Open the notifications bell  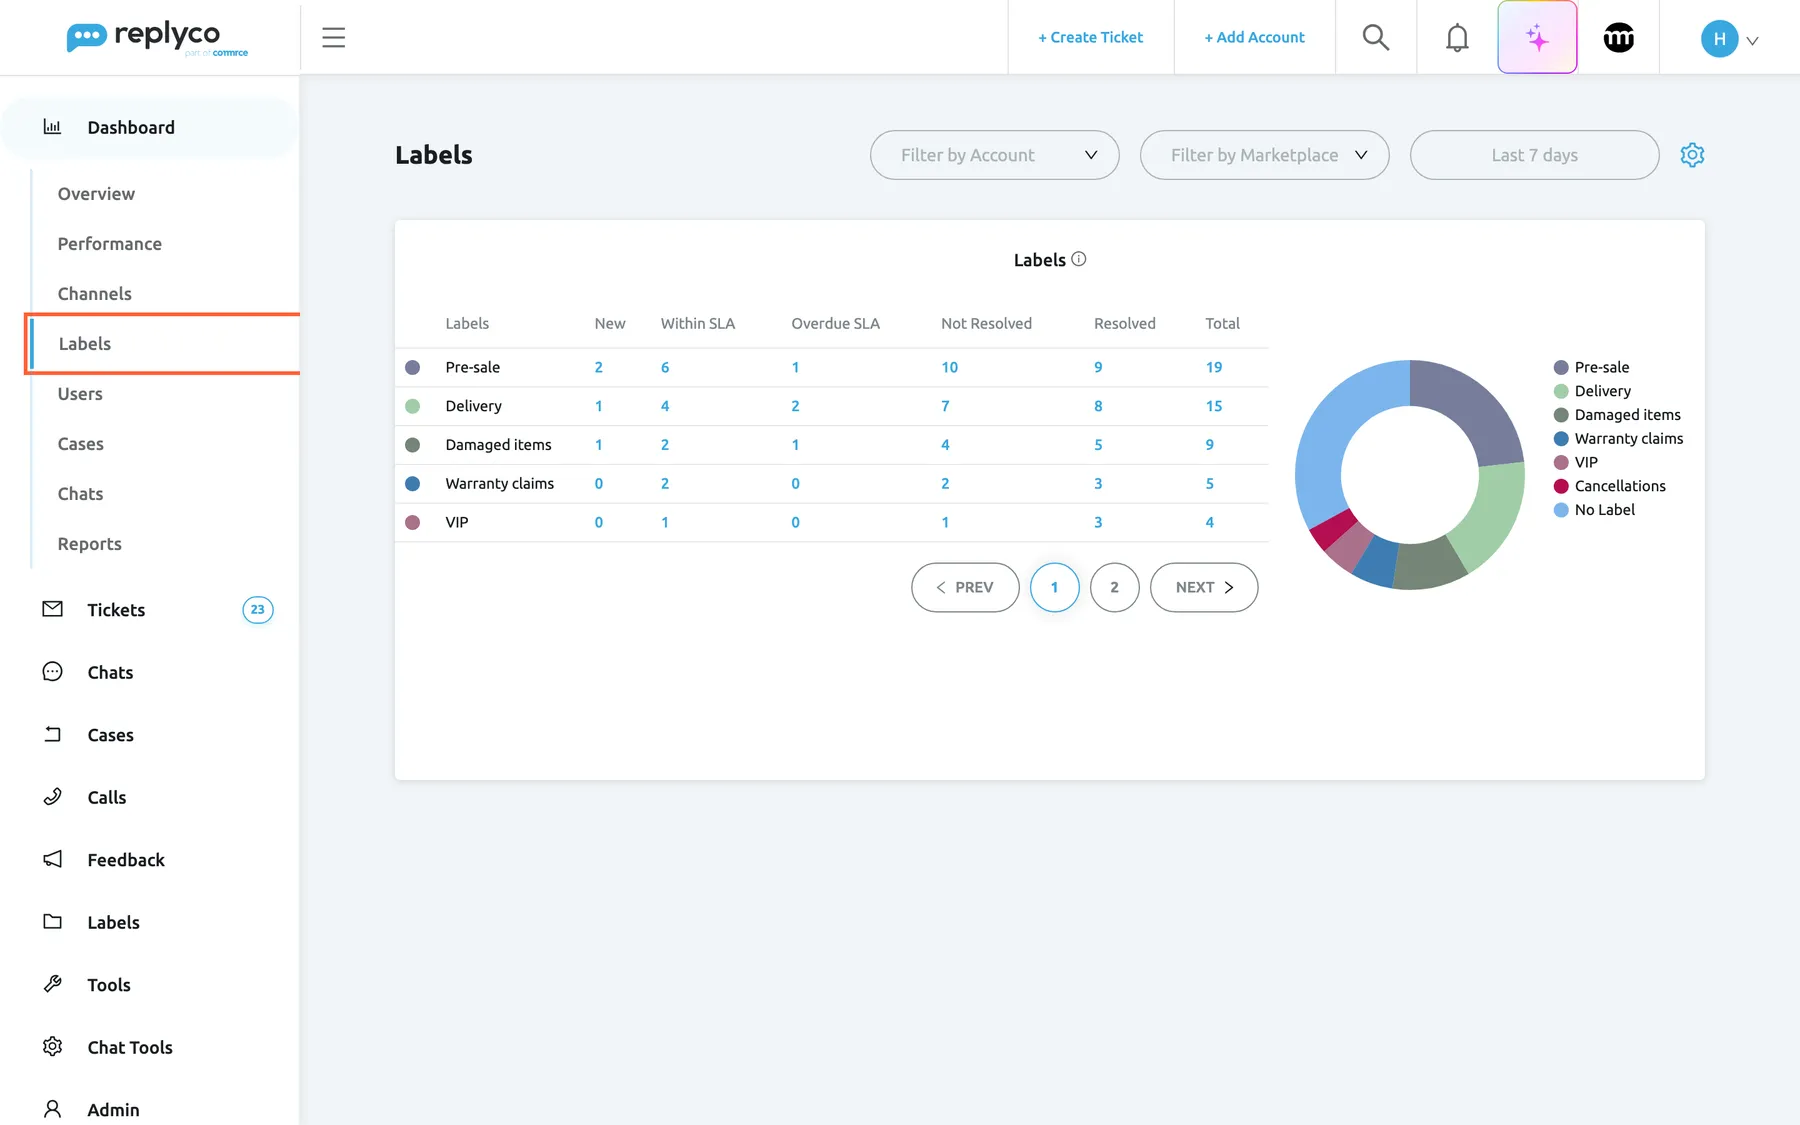pos(1457,38)
